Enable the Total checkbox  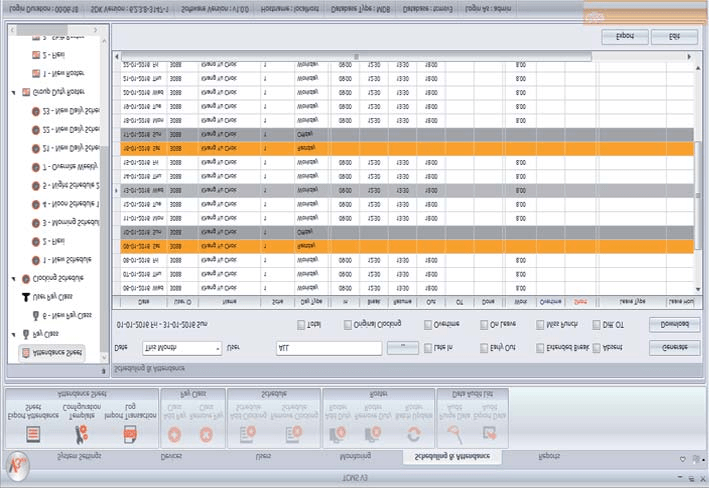click(x=301, y=324)
